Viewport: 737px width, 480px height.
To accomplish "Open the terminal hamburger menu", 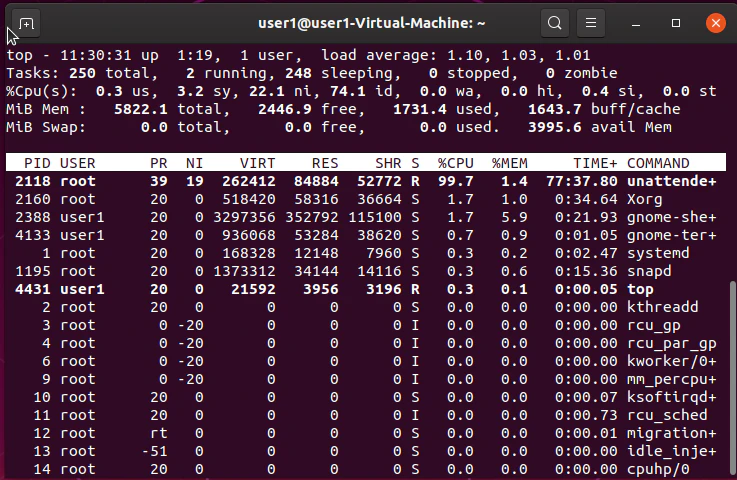I will point(591,23).
